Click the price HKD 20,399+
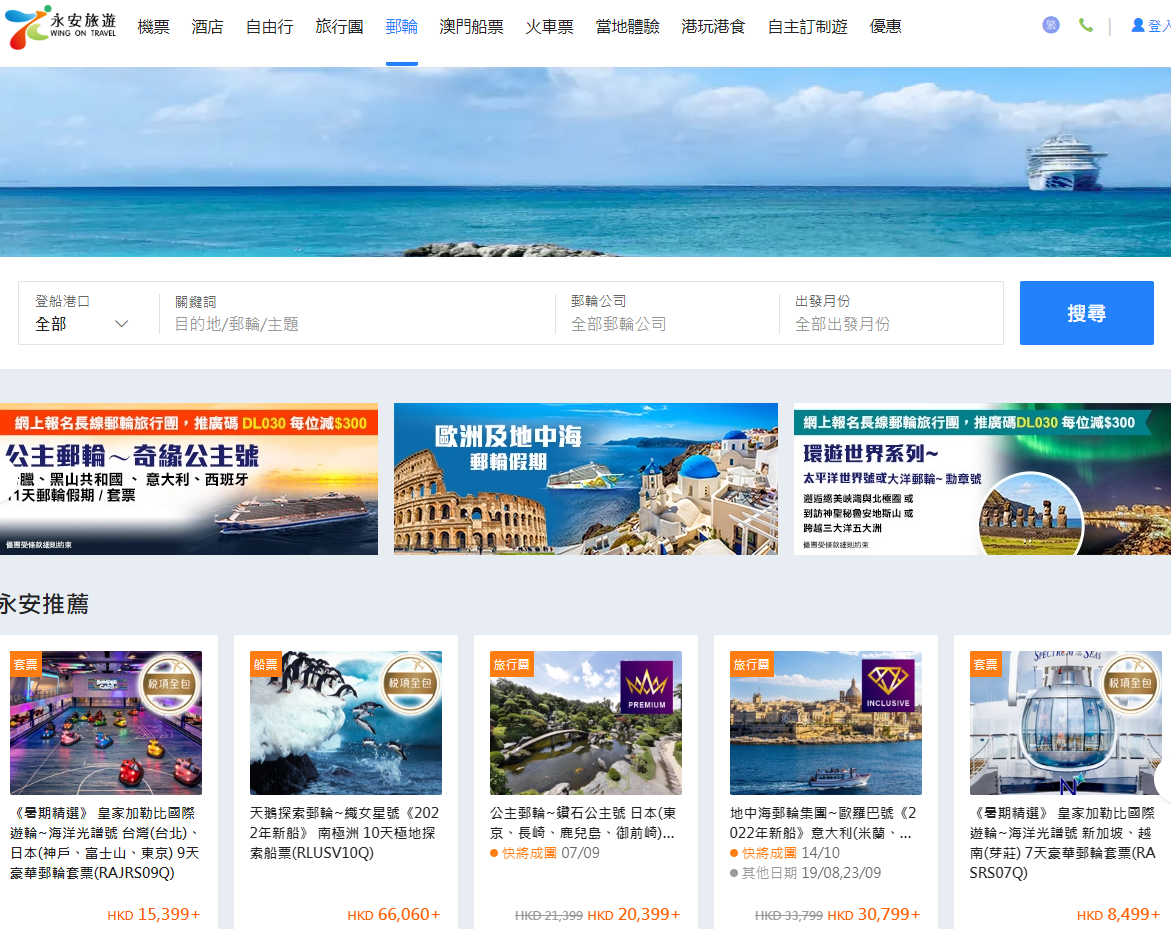 click(x=634, y=915)
